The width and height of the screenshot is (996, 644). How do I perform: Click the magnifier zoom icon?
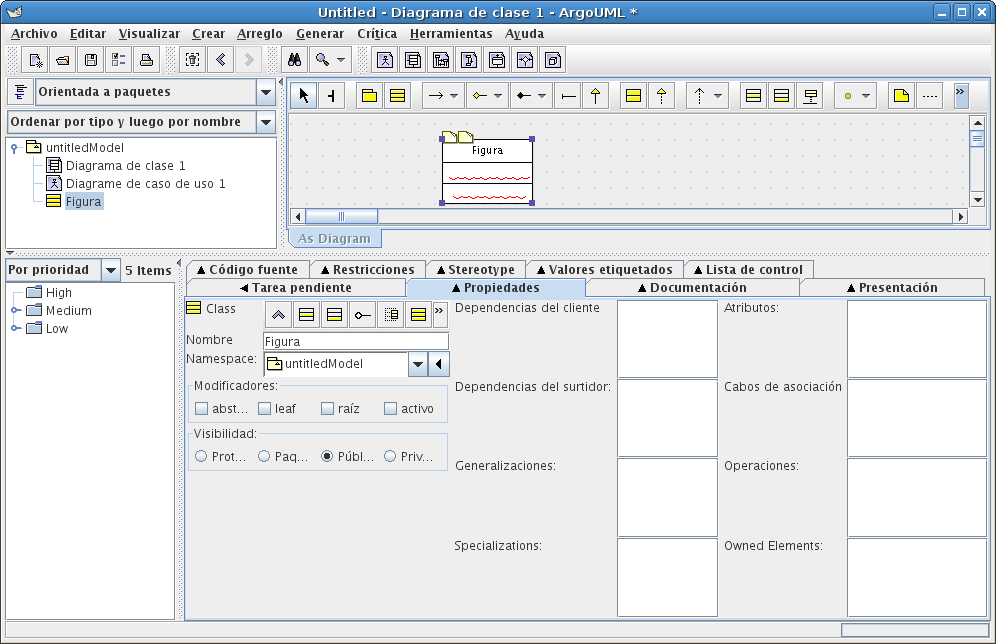pos(323,60)
